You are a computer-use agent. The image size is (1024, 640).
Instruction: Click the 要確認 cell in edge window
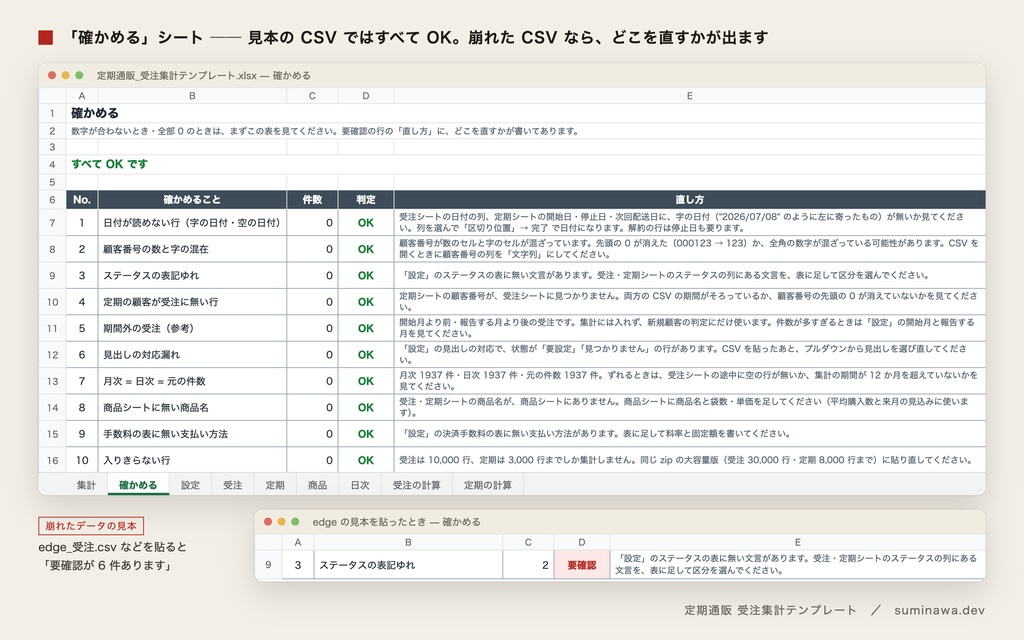(x=581, y=565)
